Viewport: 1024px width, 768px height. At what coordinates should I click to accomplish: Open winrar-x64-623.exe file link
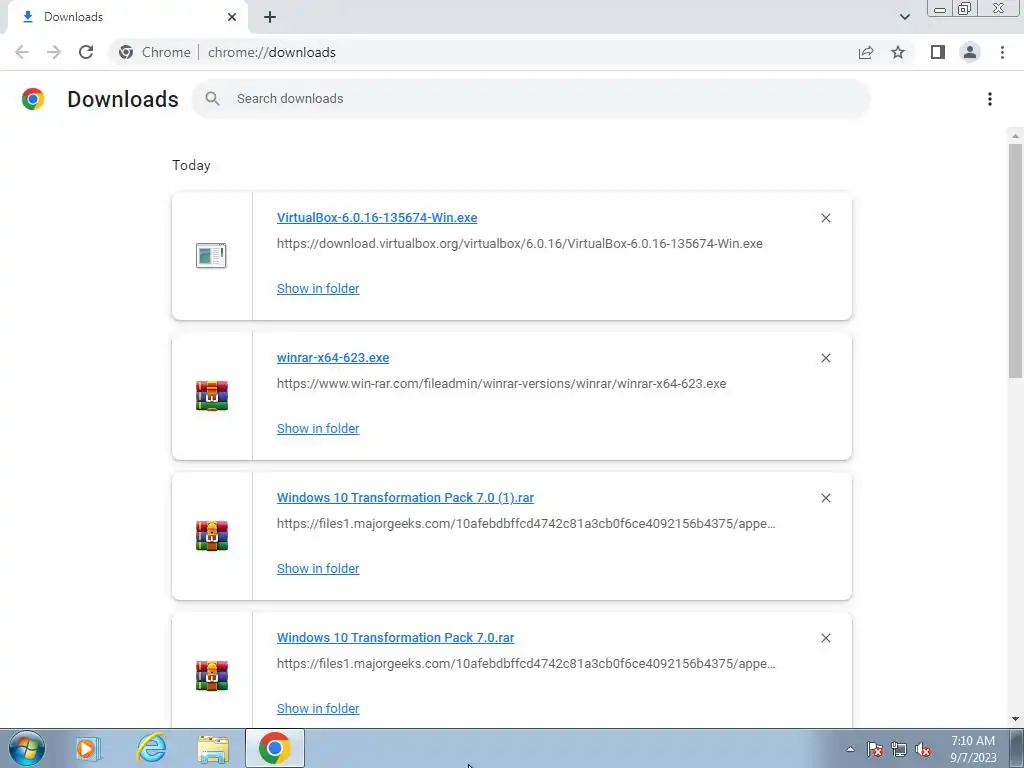[333, 358]
